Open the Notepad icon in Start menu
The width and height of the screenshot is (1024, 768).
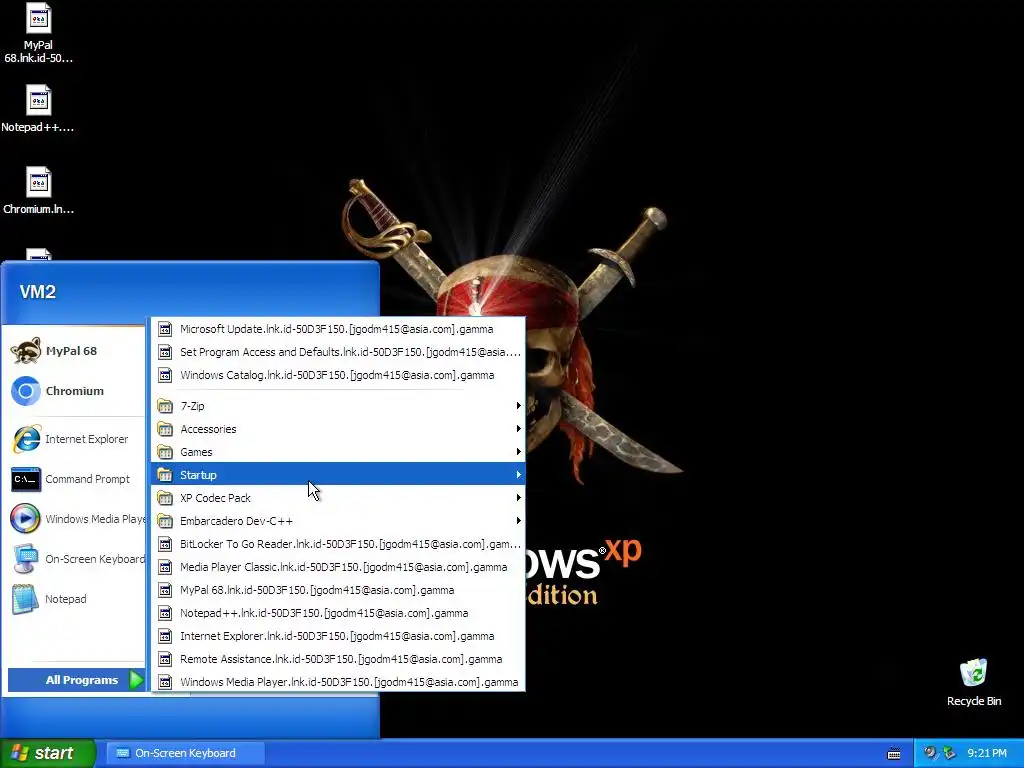click(25, 599)
